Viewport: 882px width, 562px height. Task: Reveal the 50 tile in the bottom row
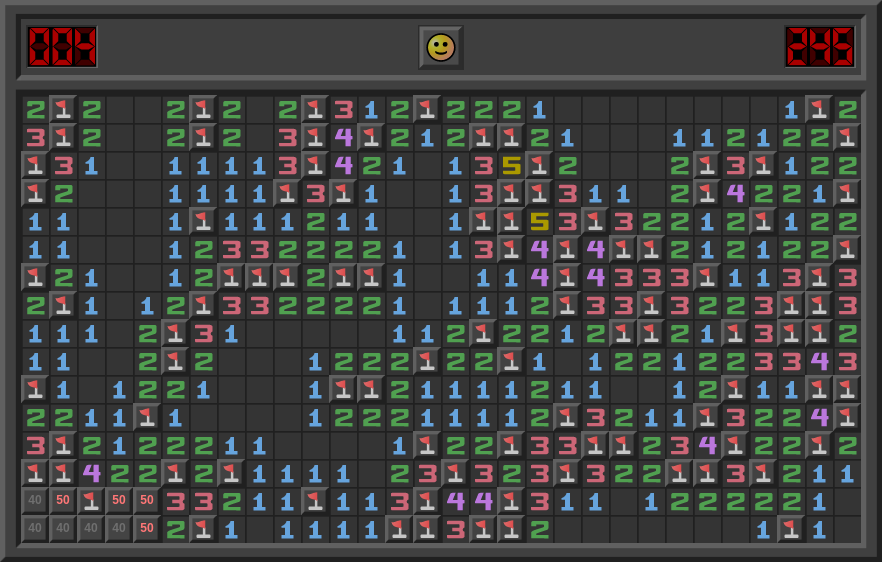click(x=148, y=529)
